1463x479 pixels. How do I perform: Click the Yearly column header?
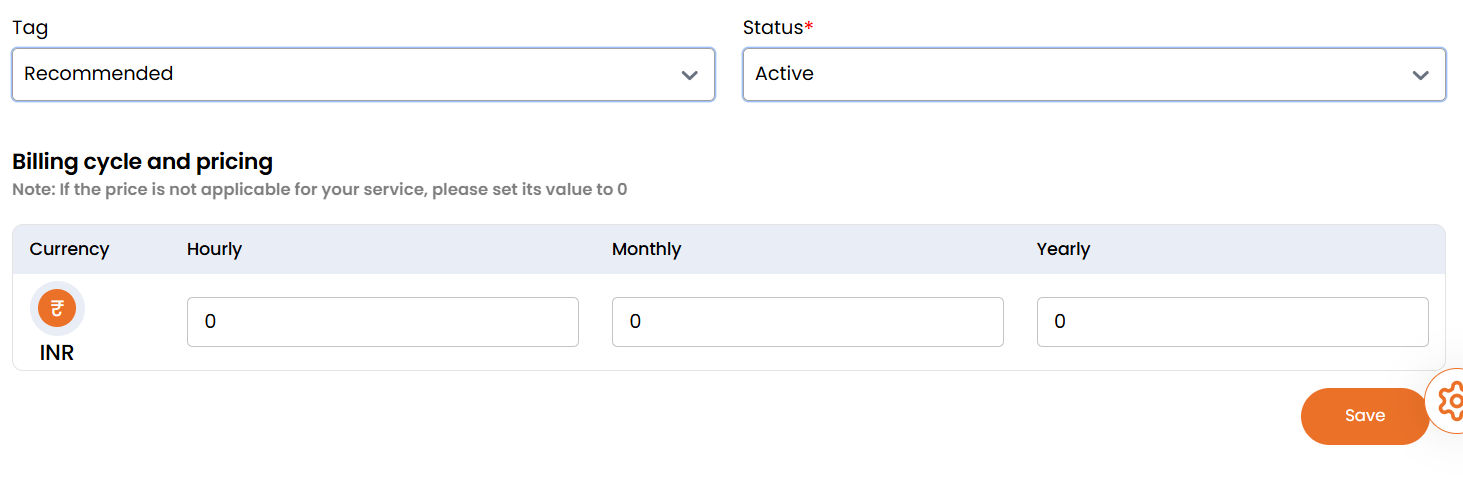1063,249
